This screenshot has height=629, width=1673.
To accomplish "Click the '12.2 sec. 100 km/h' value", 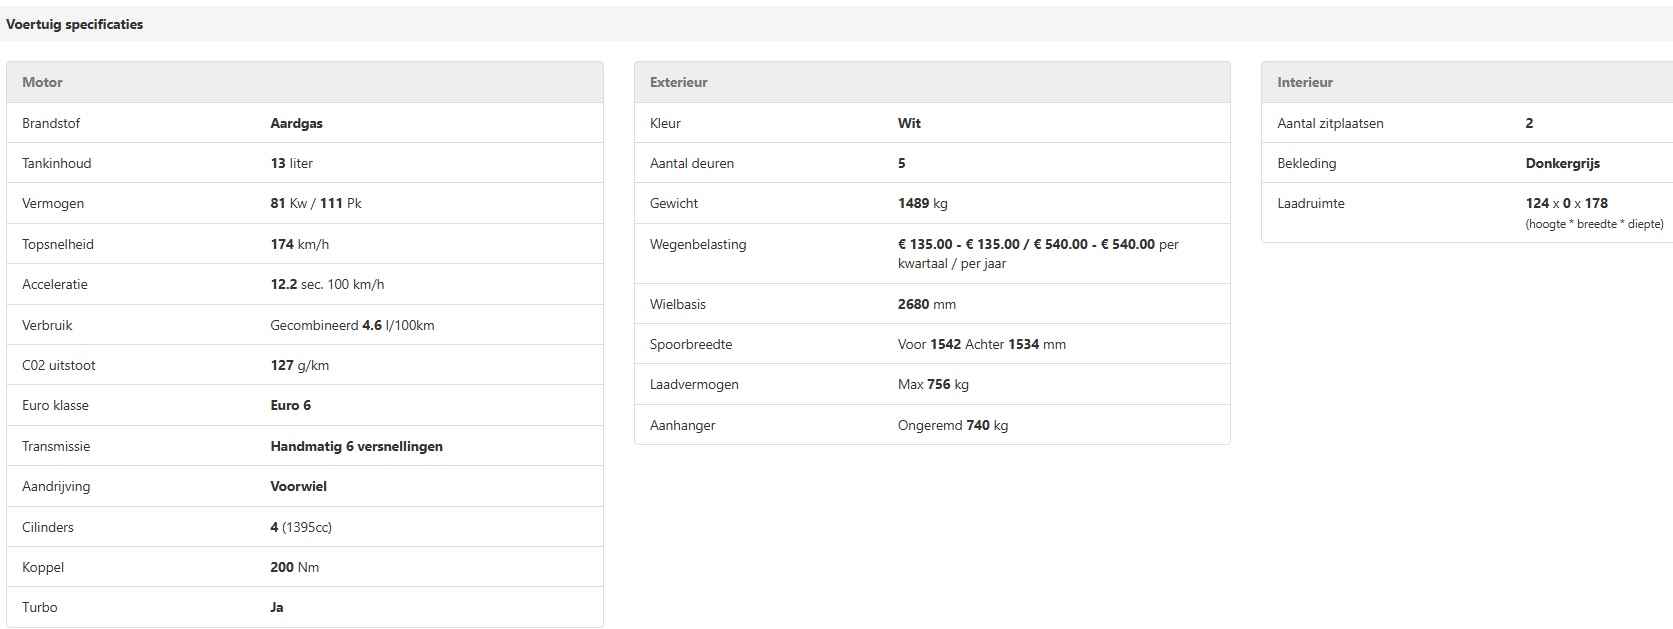I will pyautogui.click(x=327, y=284).
